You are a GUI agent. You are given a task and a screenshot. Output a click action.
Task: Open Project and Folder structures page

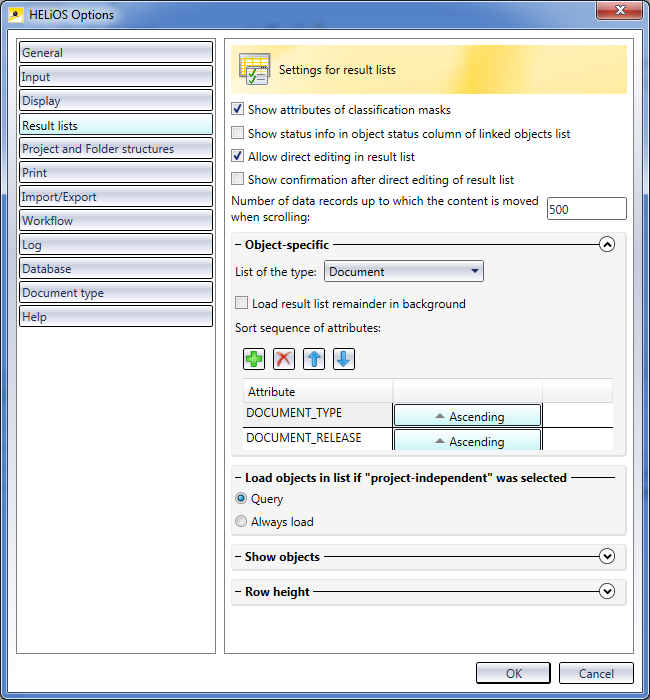[116, 148]
